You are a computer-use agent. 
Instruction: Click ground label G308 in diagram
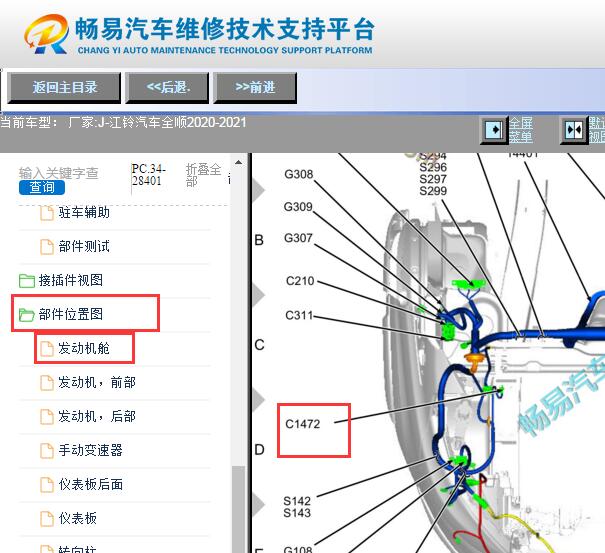(299, 174)
